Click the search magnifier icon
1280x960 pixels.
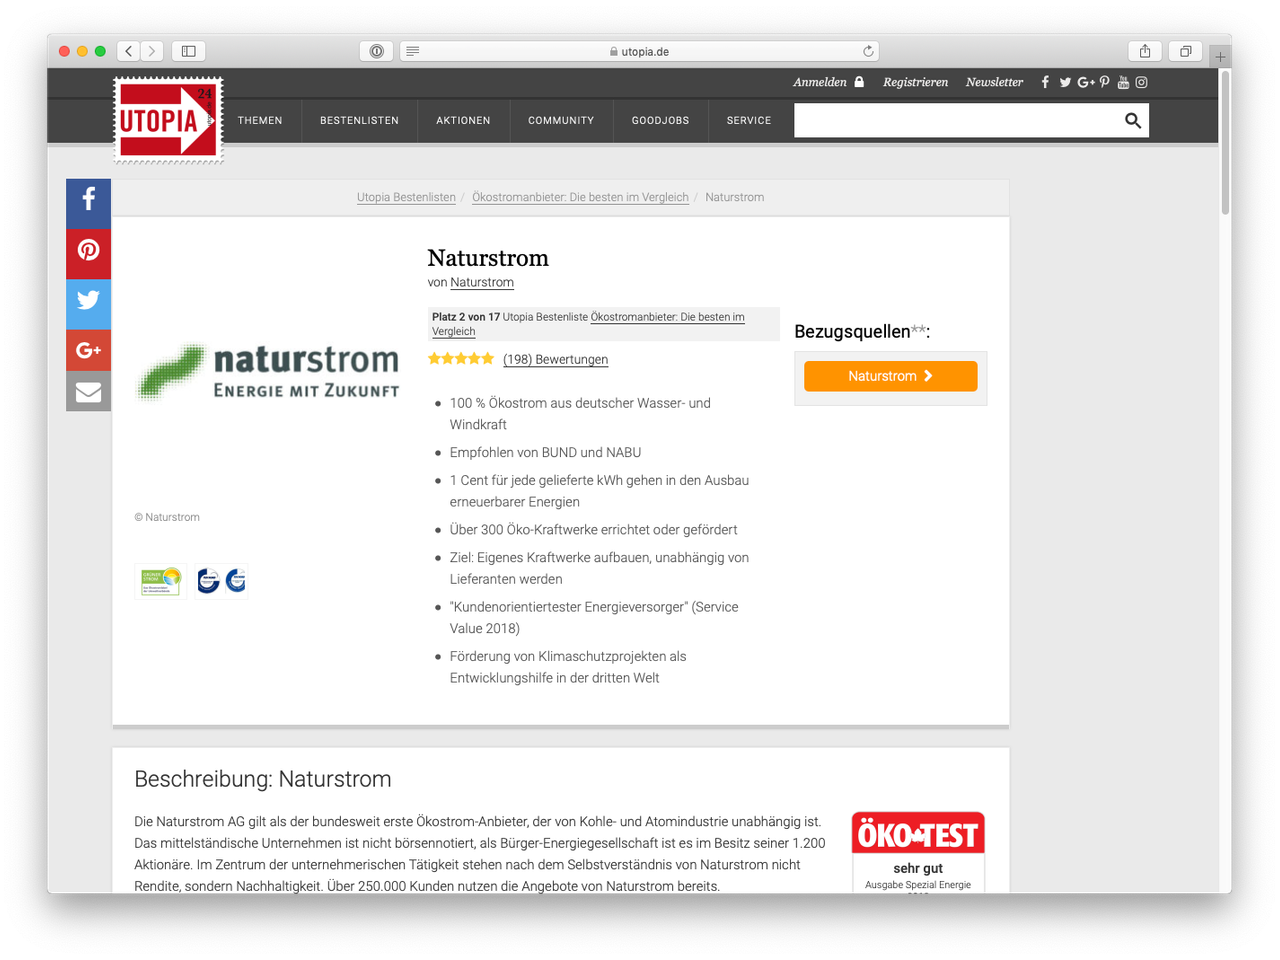point(1133,120)
